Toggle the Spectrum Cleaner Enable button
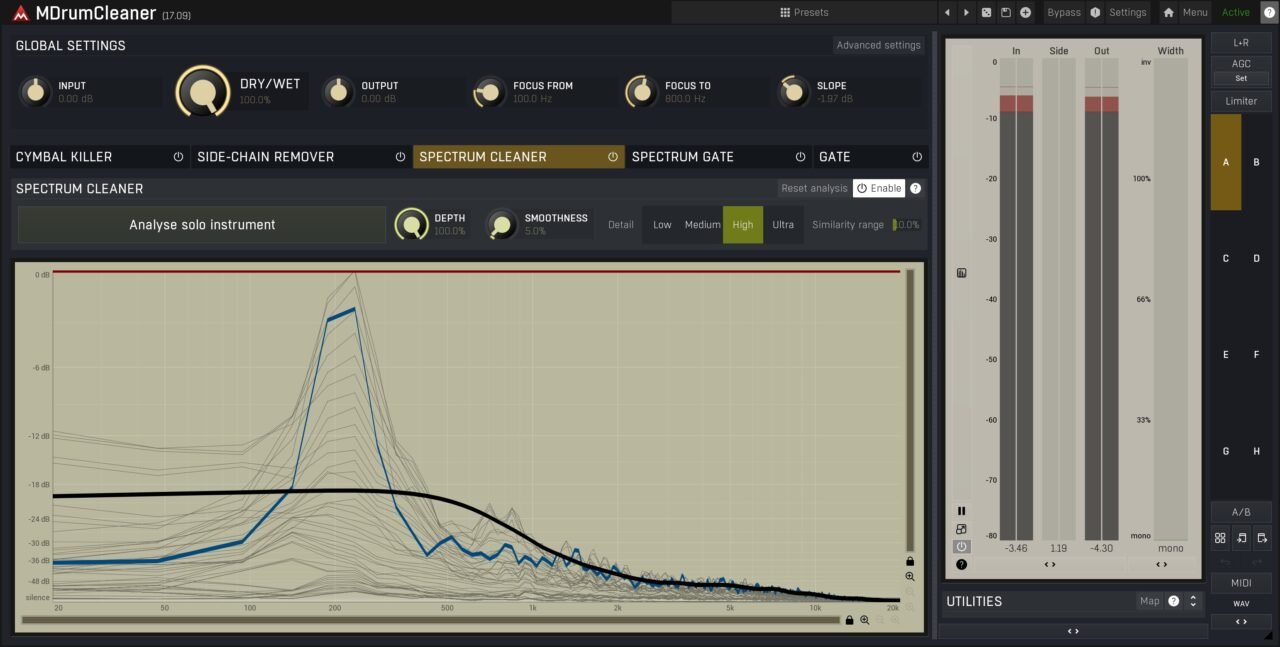Image resolution: width=1280 pixels, height=647 pixels. [878, 188]
